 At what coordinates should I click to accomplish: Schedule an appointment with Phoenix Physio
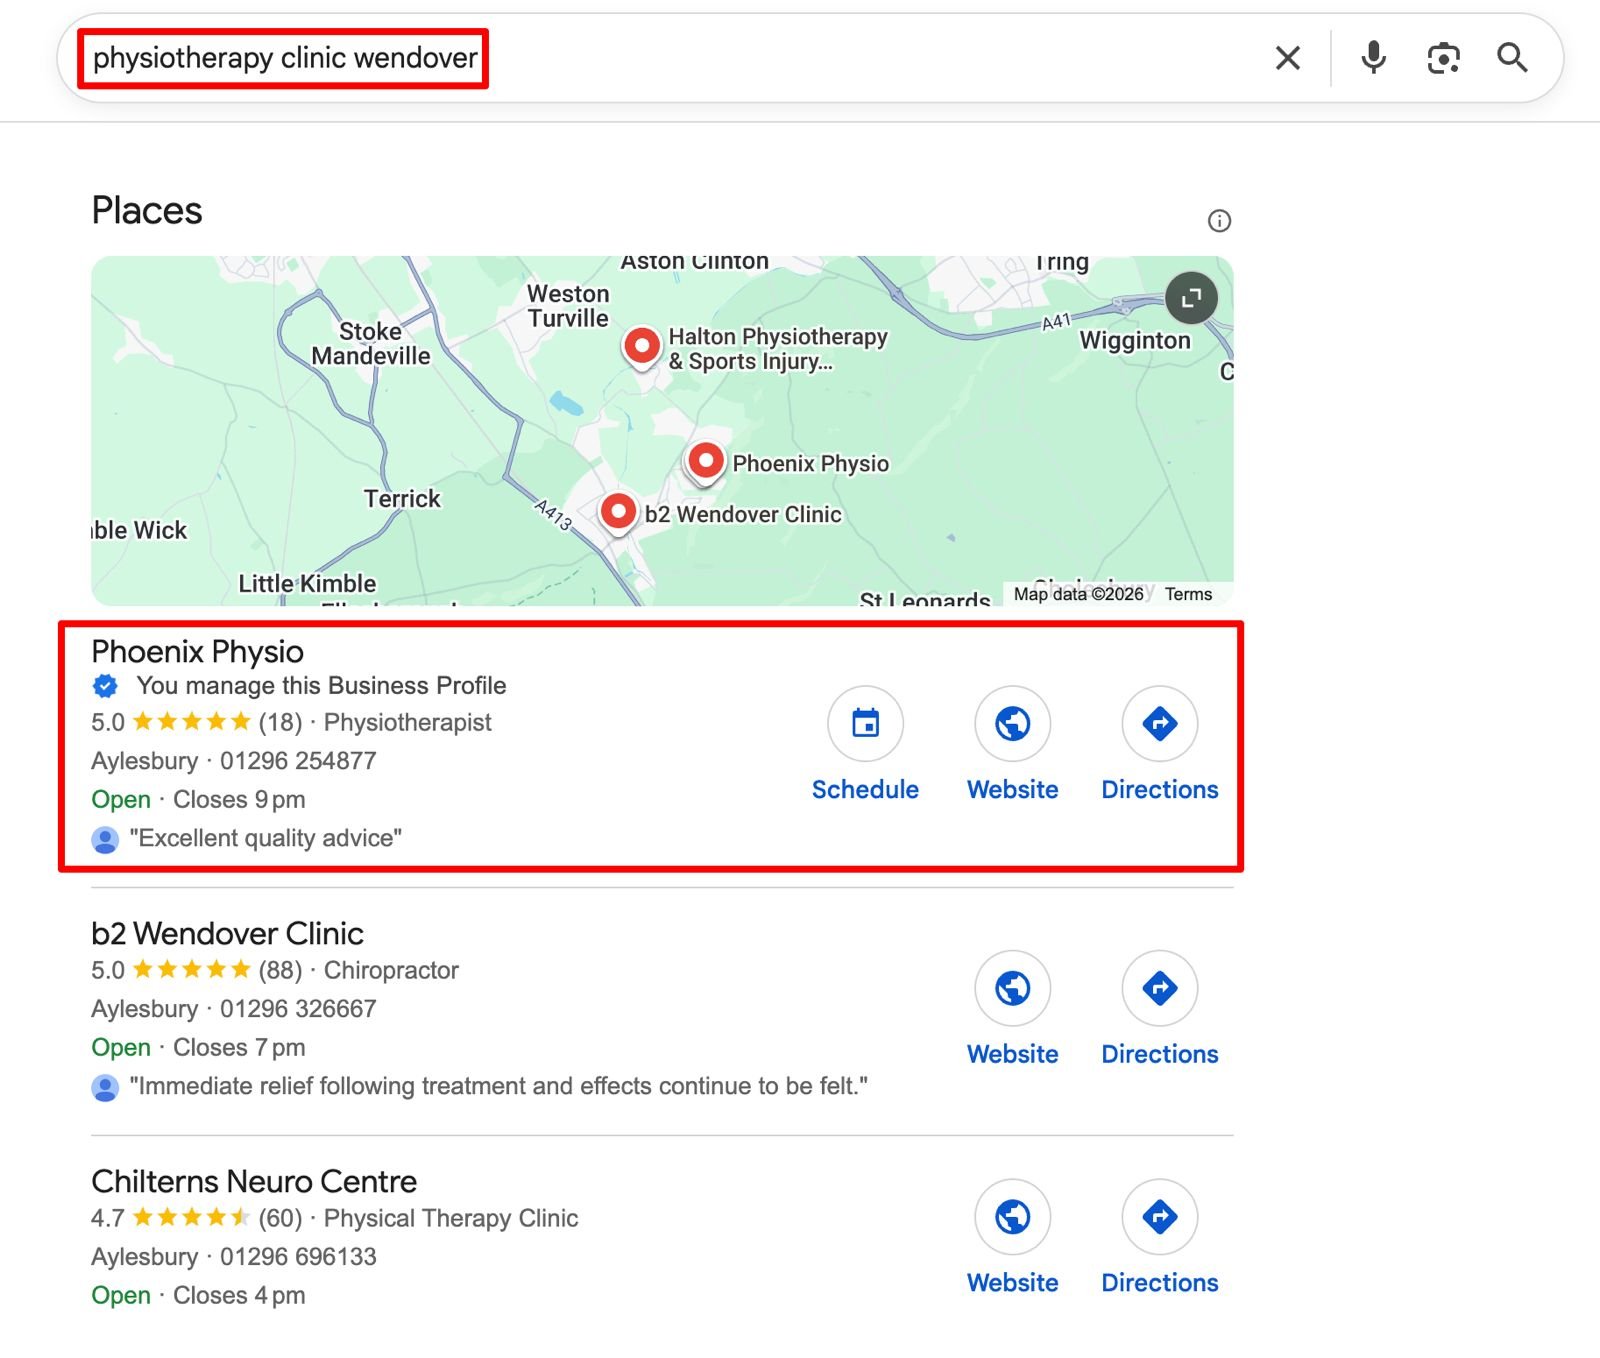pos(865,724)
